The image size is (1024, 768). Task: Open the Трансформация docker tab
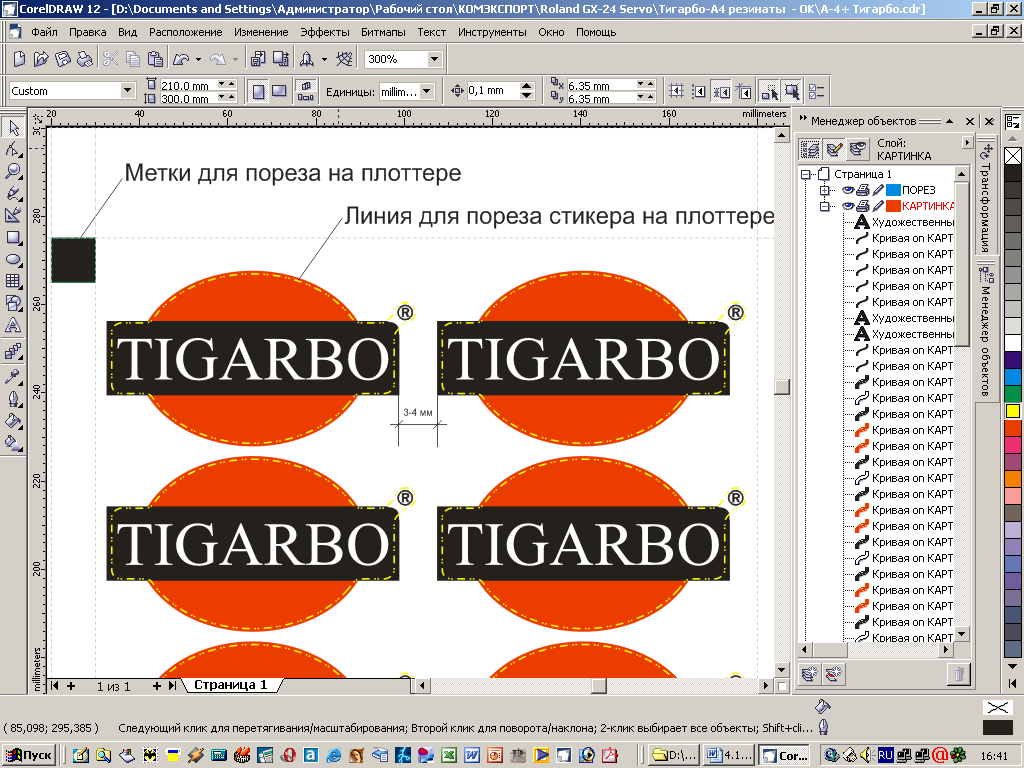(x=985, y=198)
